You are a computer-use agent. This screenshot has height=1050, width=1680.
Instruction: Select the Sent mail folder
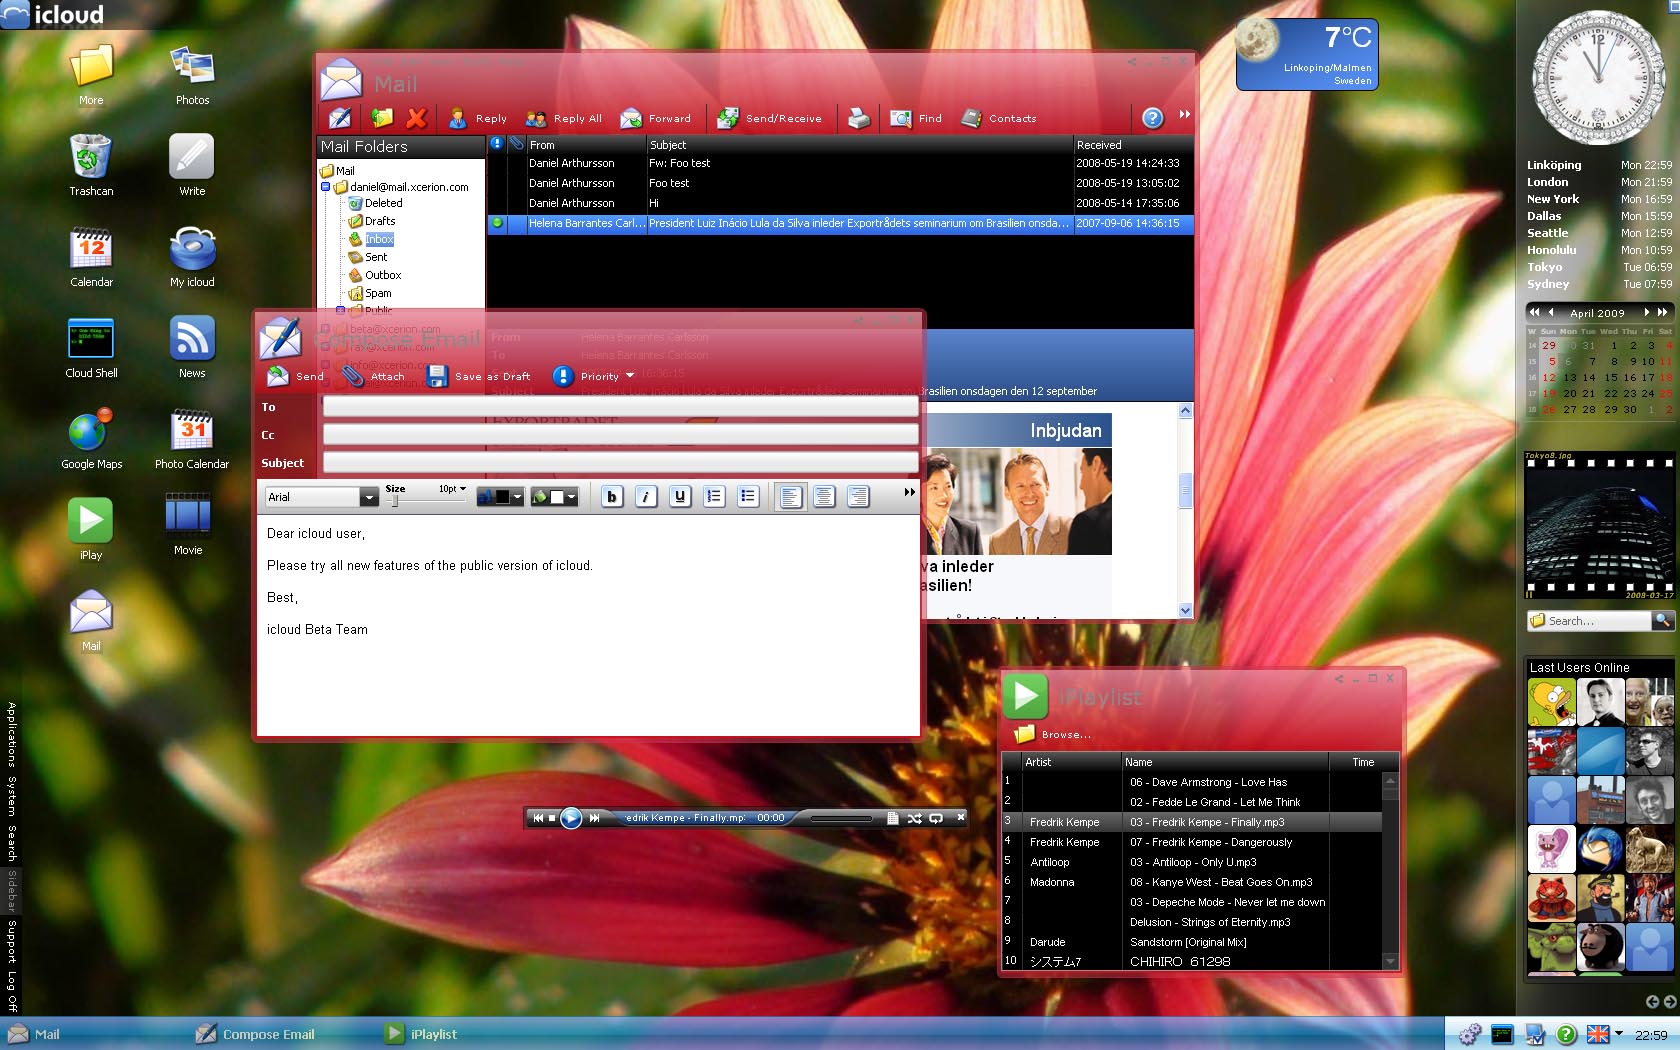pyautogui.click(x=368, y=257)
